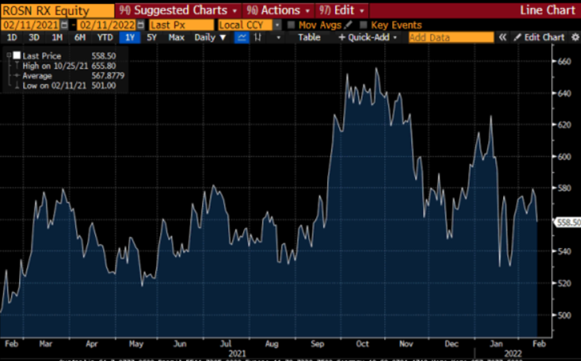Click the end date 02/11/2022 field
The image size is (581, 361).
[107, 25]
